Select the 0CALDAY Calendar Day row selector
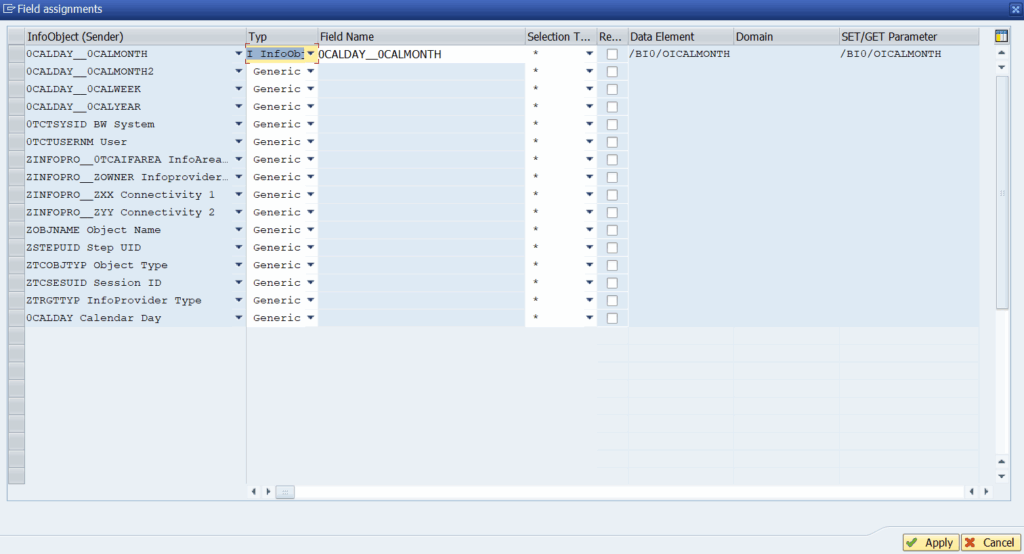 click(x=16, y=319)
